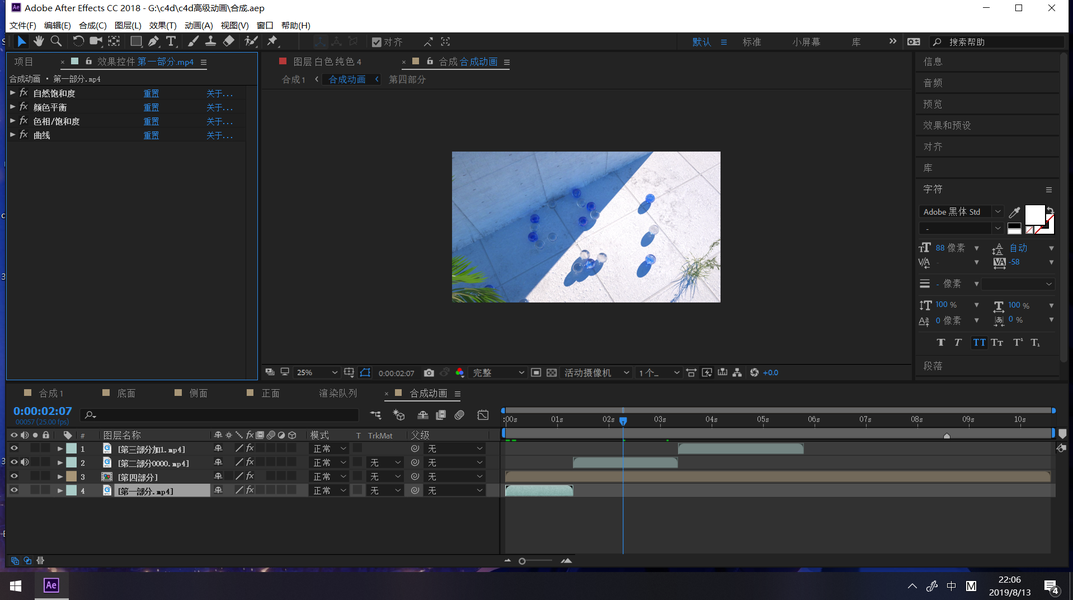Hide the 第二部分0000.mp4 layer

tap(14, 462)
